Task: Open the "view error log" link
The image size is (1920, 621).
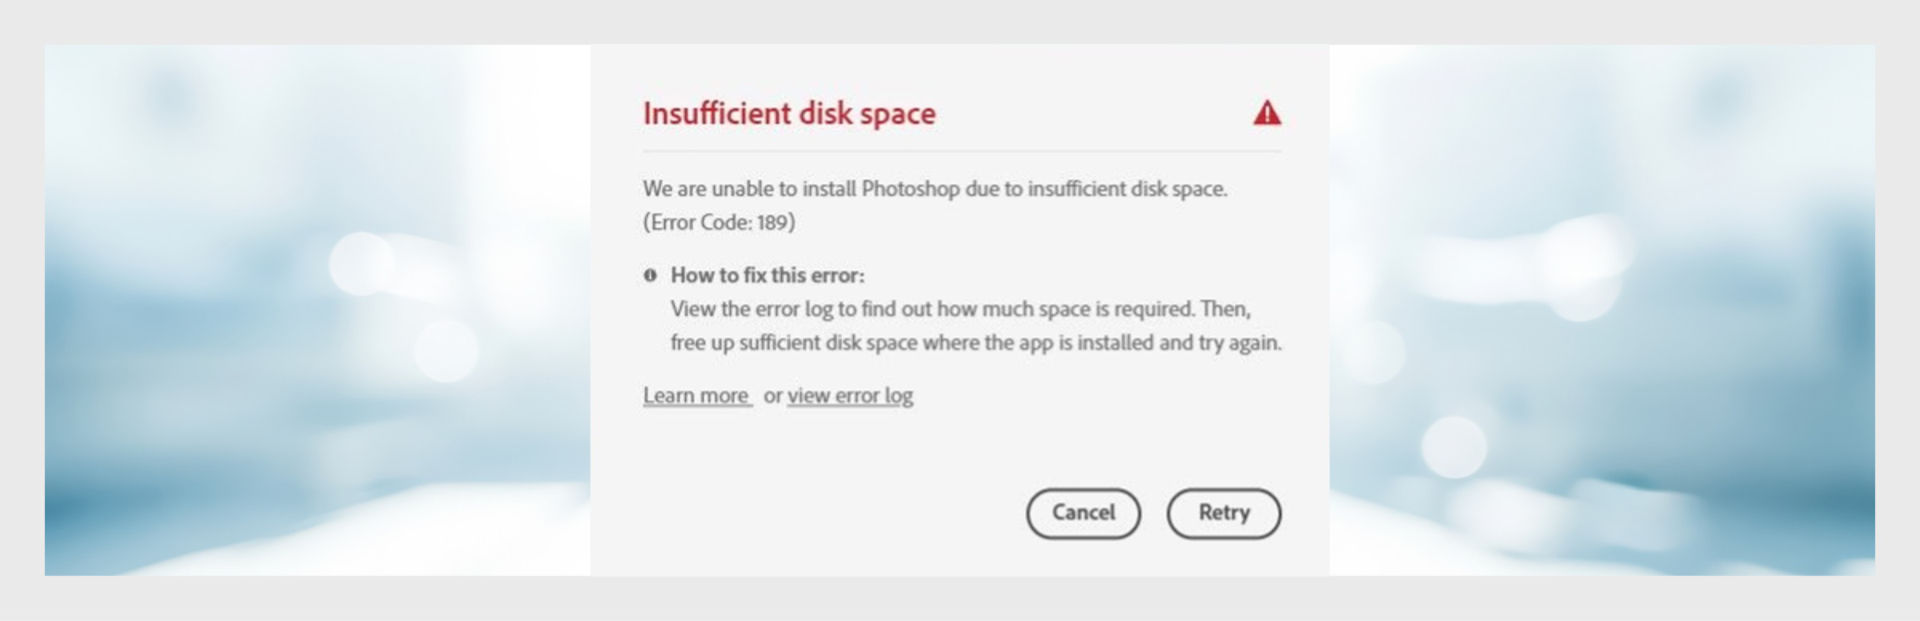Action: click(850, 396)
